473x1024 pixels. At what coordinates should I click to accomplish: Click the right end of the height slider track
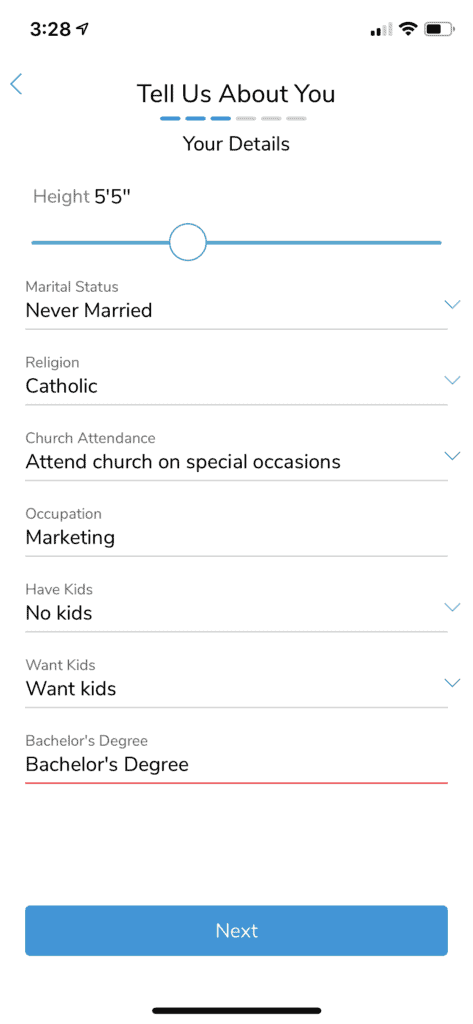(x=436, y=242)
